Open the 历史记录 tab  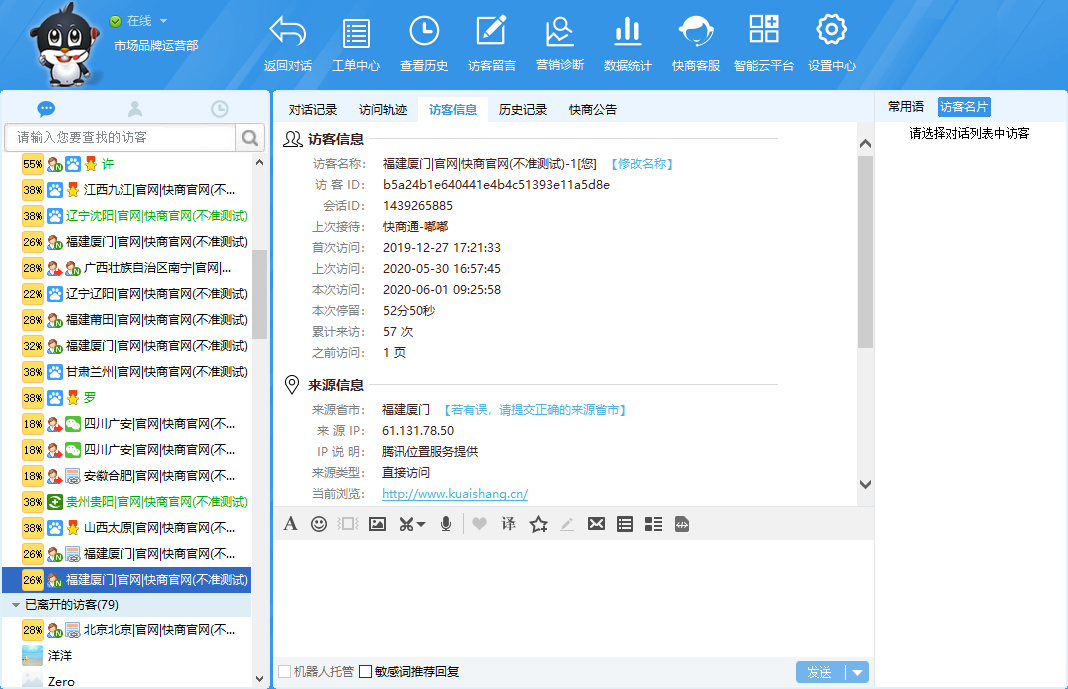click(522, 110)
